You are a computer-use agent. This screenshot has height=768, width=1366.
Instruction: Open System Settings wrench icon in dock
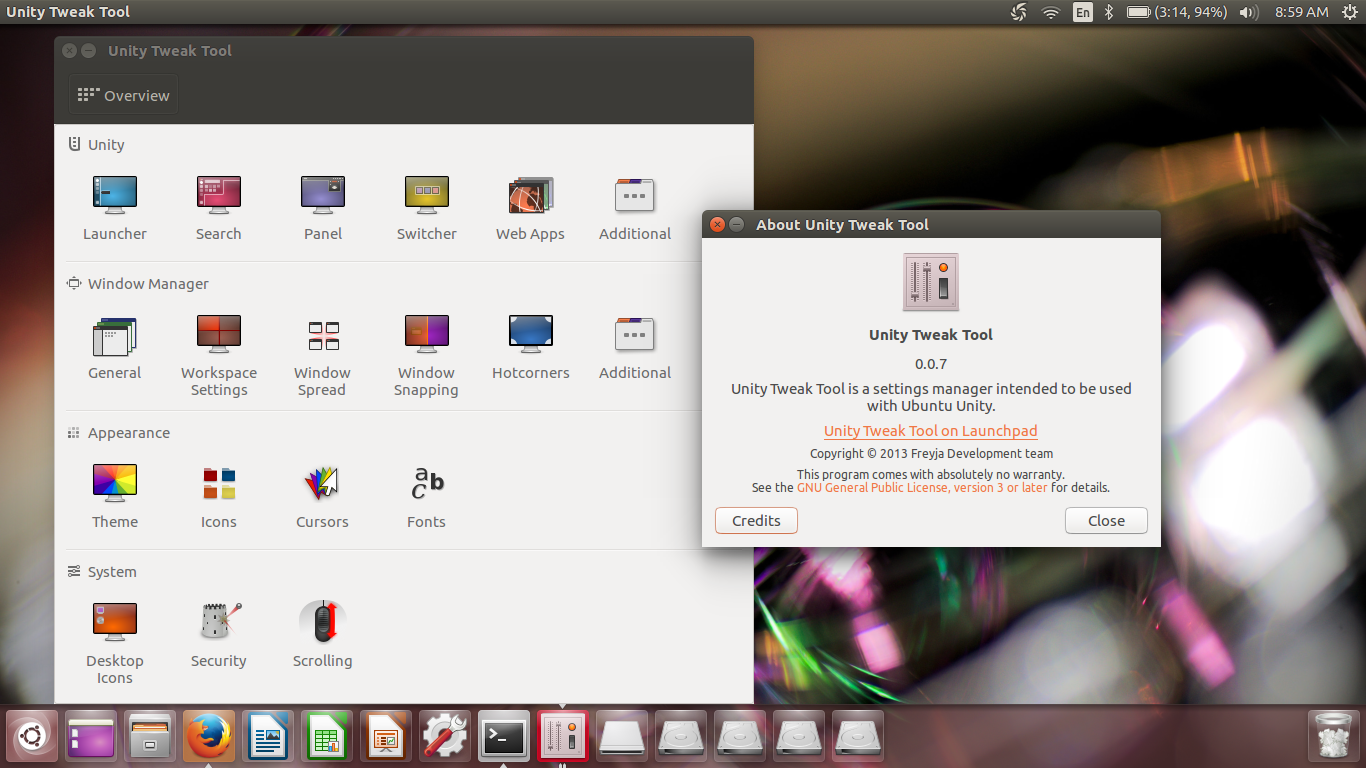click(x=445, y=737)
